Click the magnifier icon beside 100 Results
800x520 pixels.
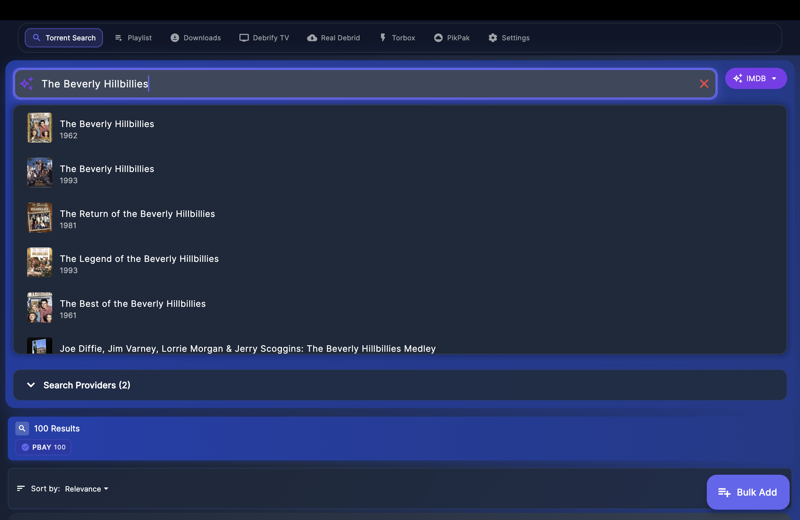(22, 428)
